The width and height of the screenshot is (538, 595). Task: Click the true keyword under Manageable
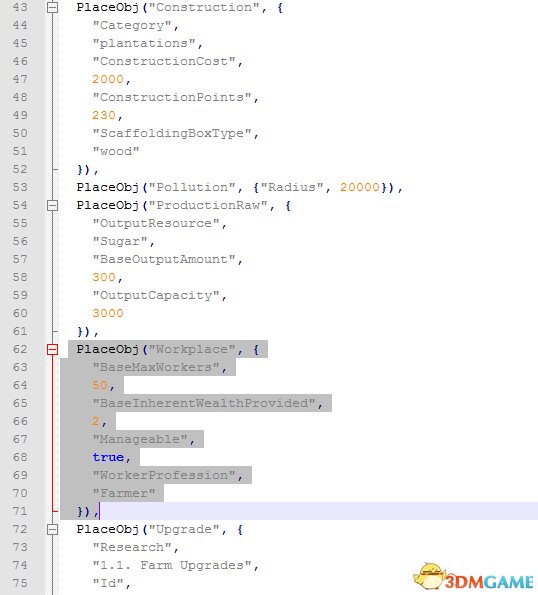pos(108,457)
